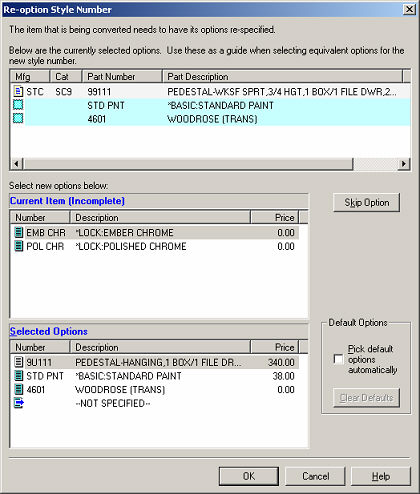420x494 pixels.
Task: Confirm with the OK button
Action: (x=249, y=476)
